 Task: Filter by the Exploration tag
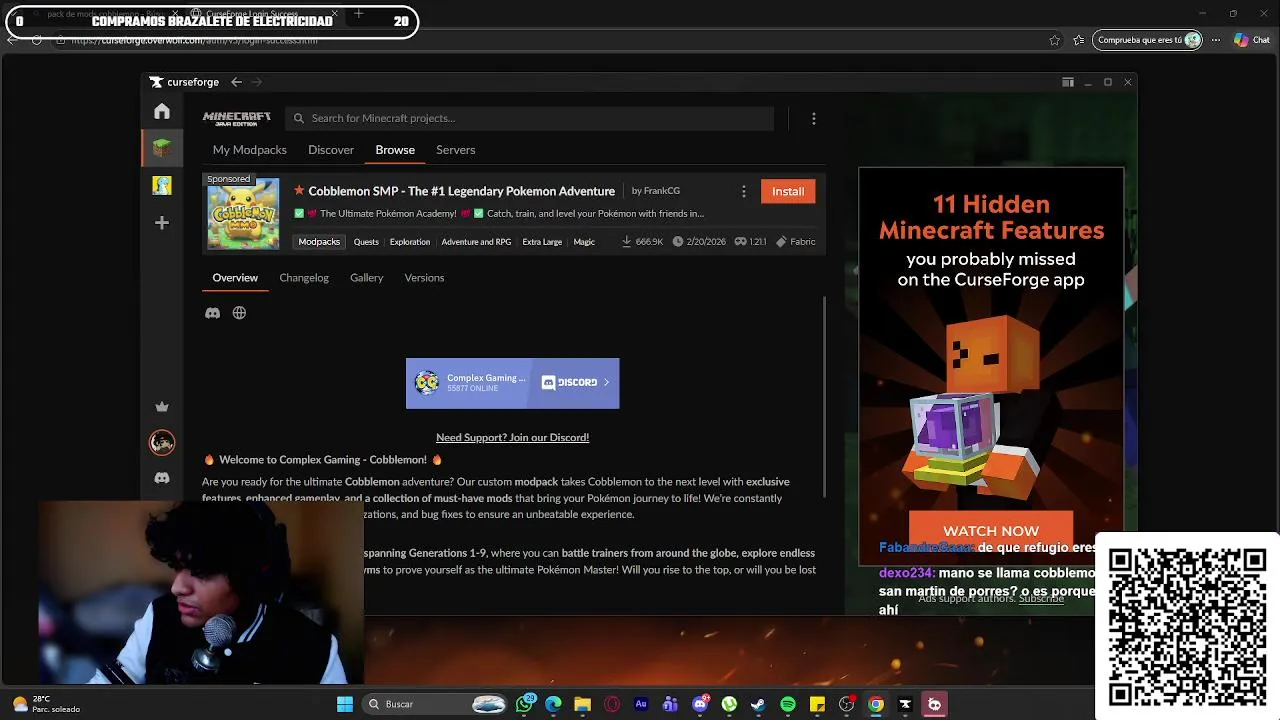tap(410, 242)
